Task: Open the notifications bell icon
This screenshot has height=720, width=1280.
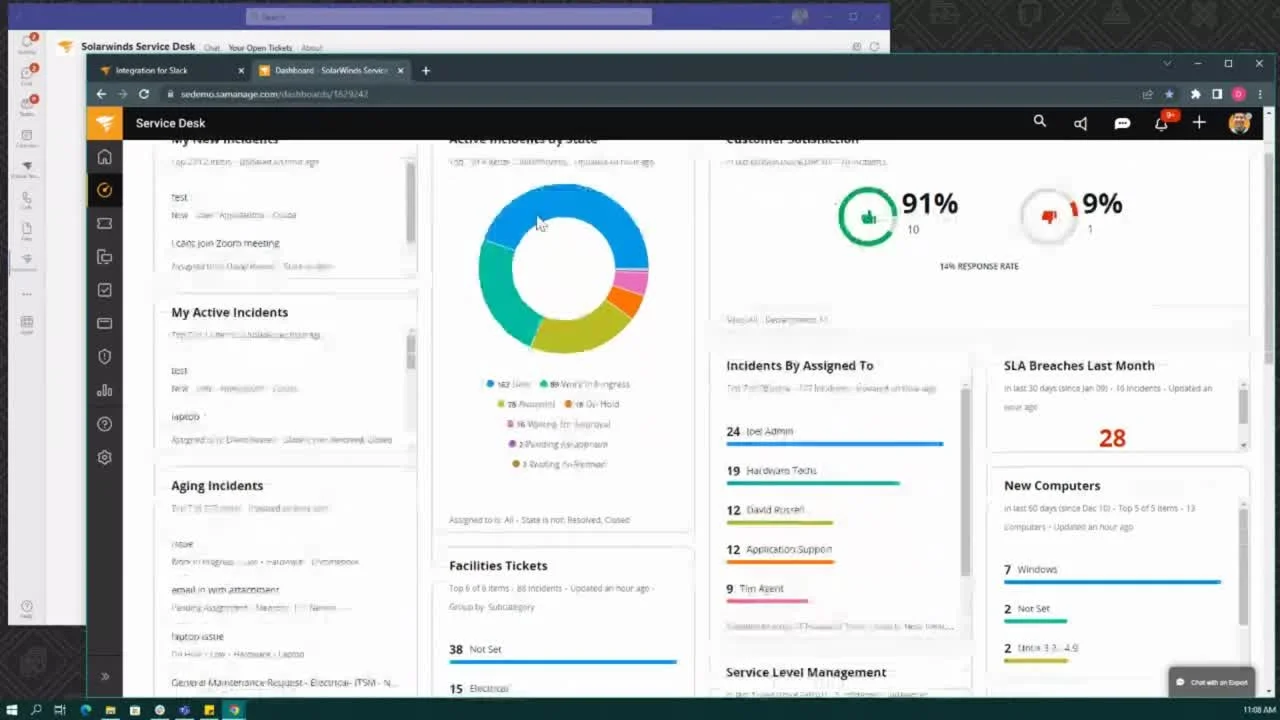Action: point(1161,123)
